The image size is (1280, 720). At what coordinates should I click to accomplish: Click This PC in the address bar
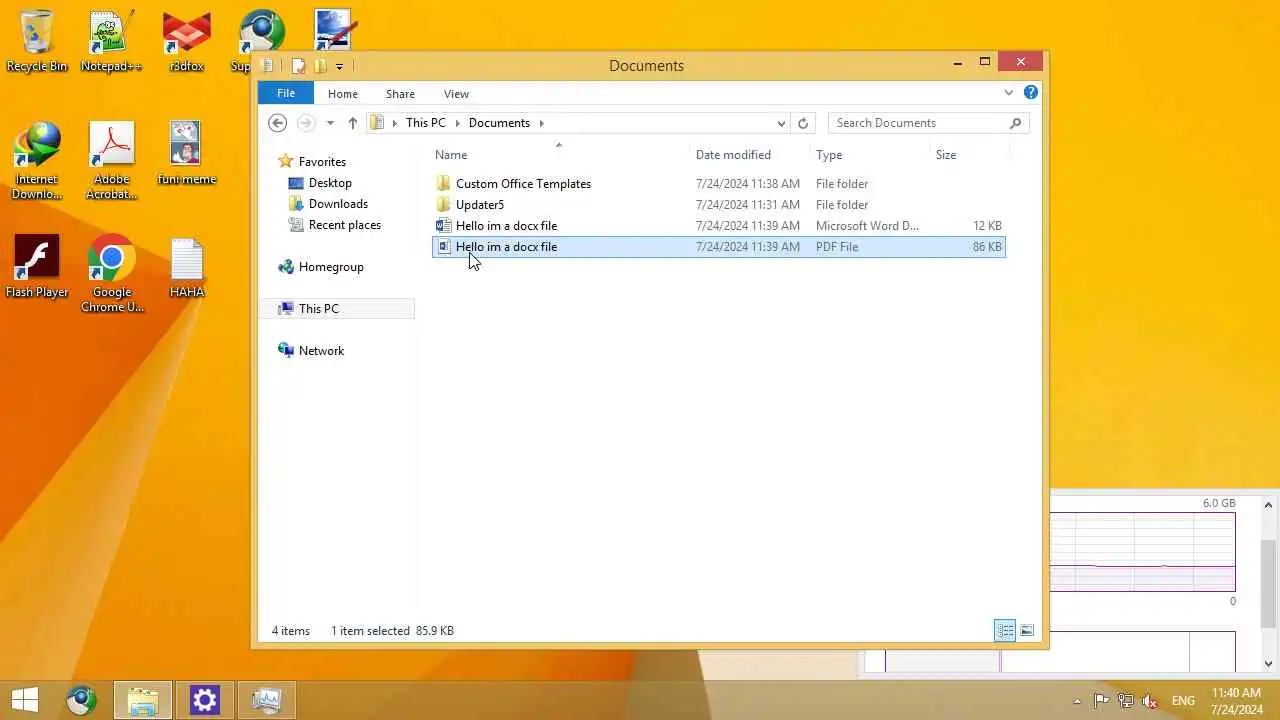pyautogui.click(x=426, y=123)
